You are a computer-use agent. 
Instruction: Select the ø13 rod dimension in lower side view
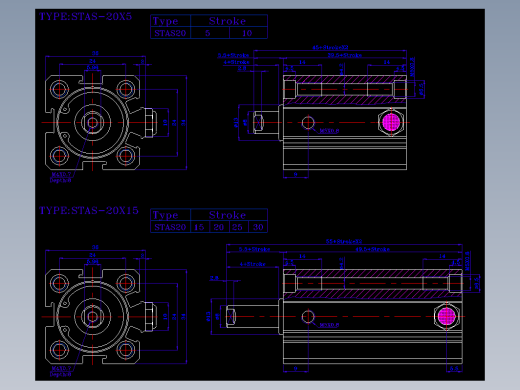click(208, 316)
